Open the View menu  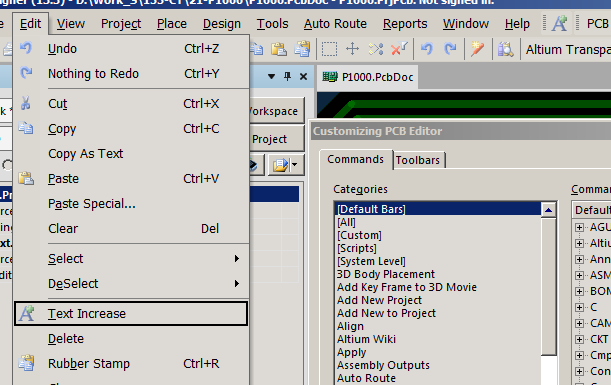(x=71, y=24)
